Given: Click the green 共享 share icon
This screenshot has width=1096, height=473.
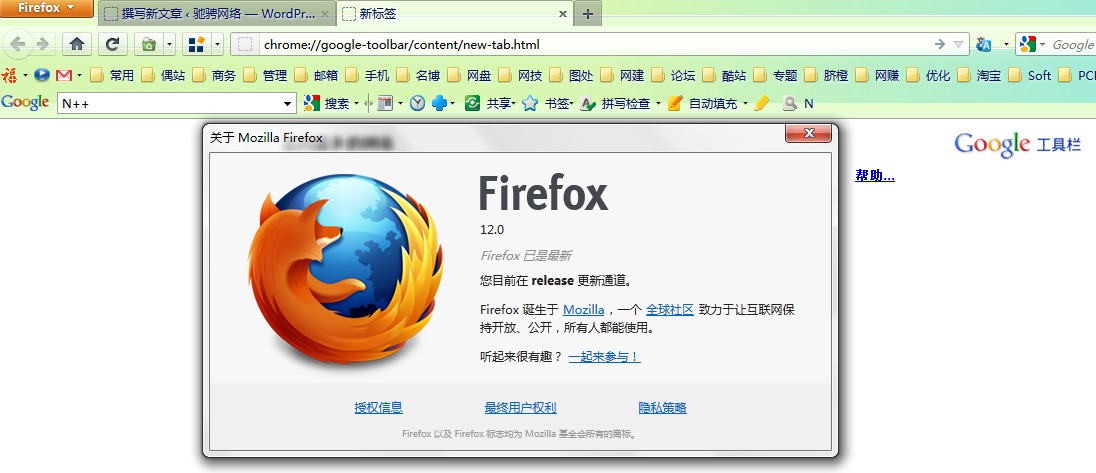Looking at the screenshot, I should (473, 103).
